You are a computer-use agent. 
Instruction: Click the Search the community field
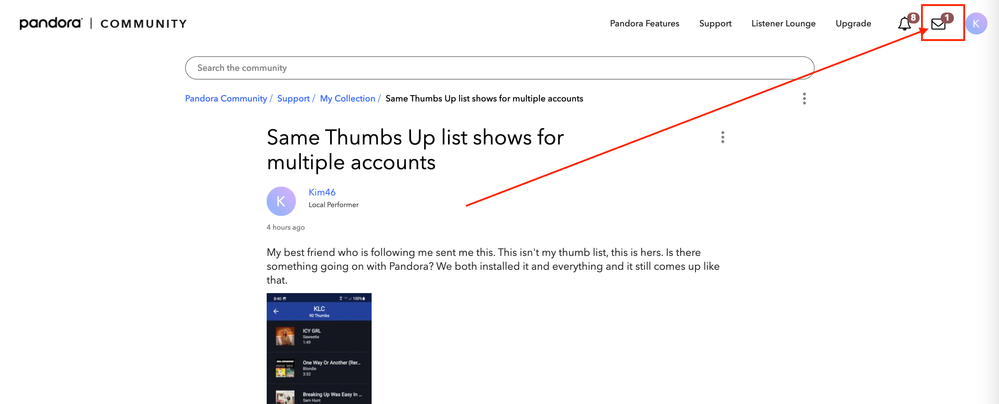click(499, 68)
